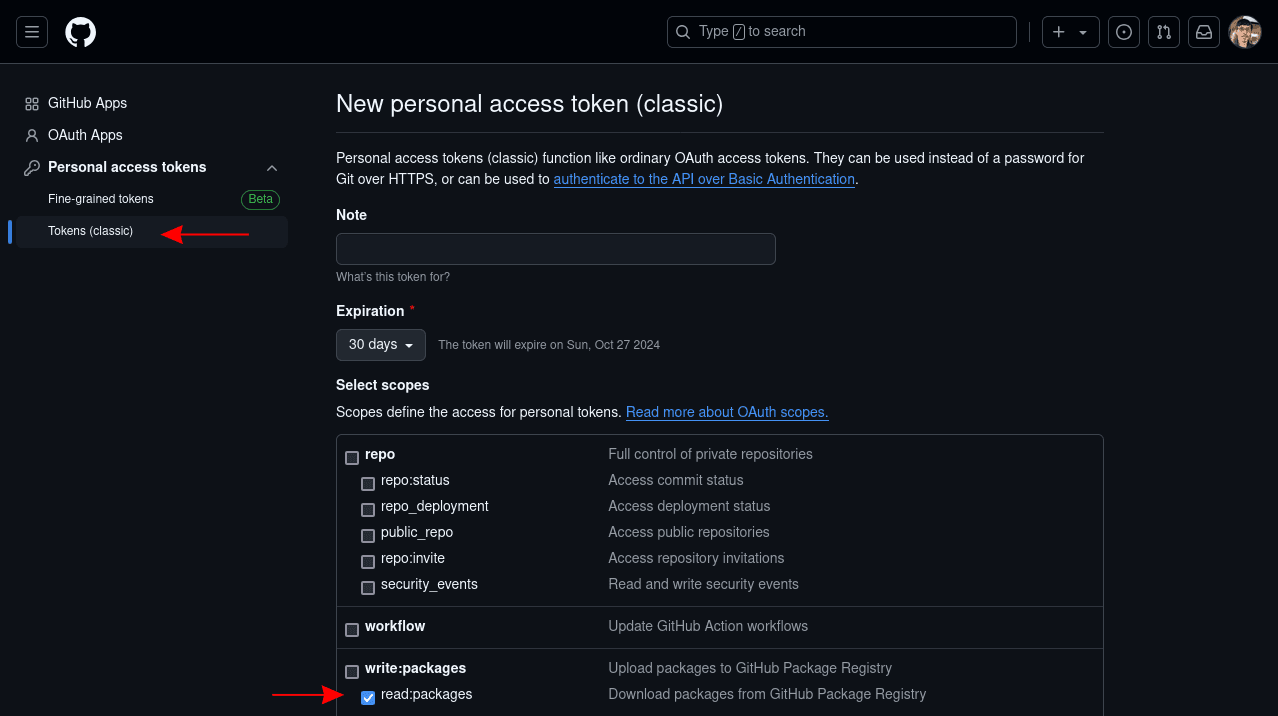Focus the search bar field

(x=842, y=32)
